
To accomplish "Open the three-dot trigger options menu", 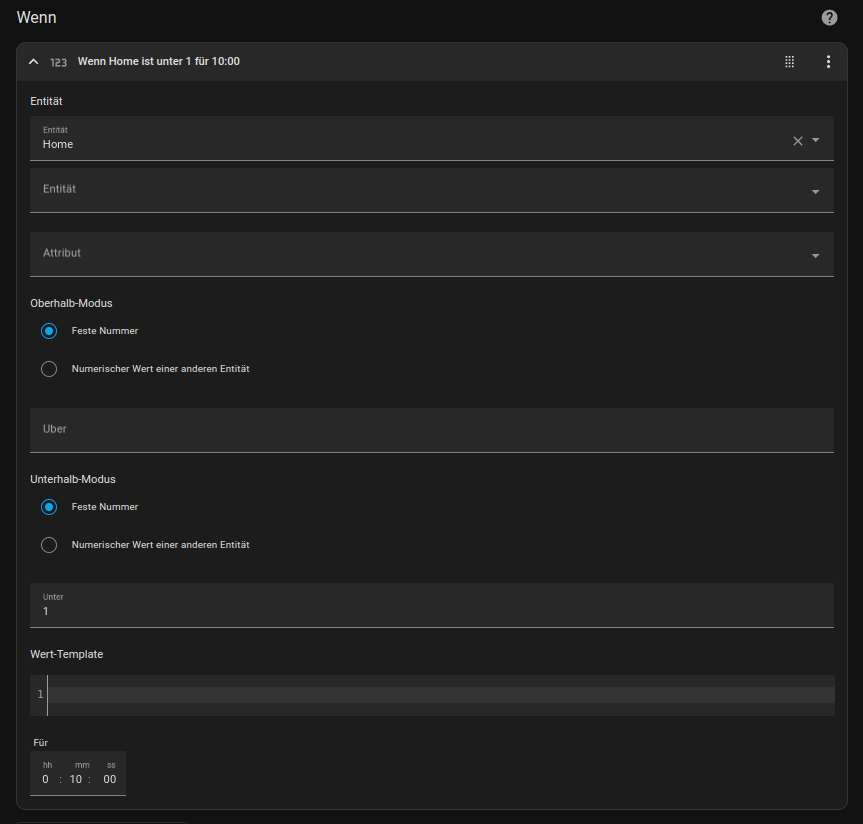I will [x=828, y=62].
